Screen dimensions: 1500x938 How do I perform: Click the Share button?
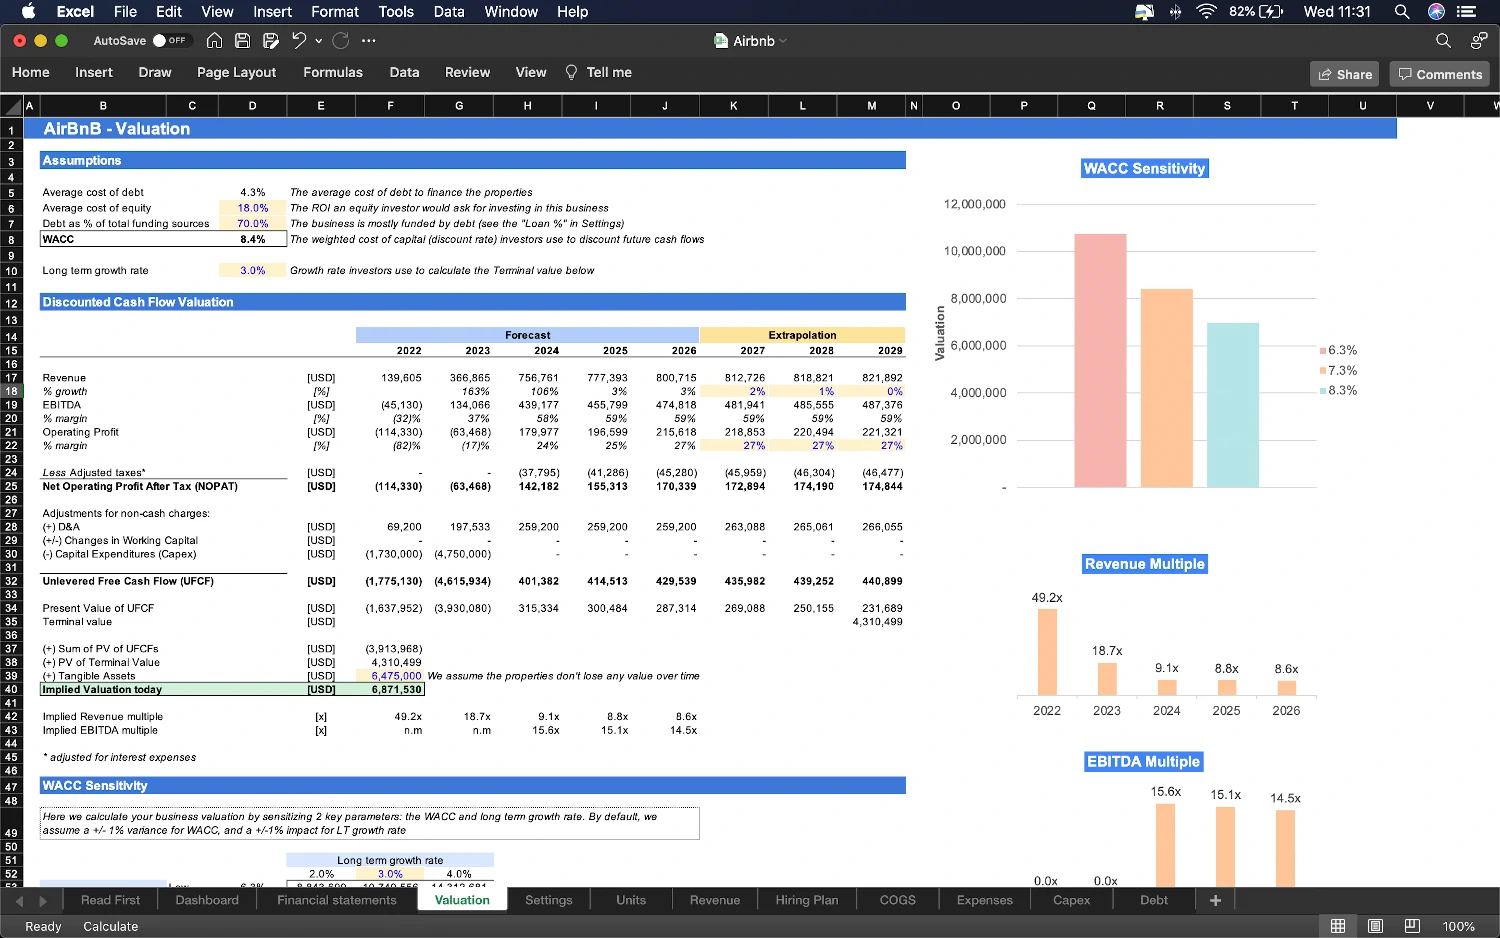[1345, 74]
